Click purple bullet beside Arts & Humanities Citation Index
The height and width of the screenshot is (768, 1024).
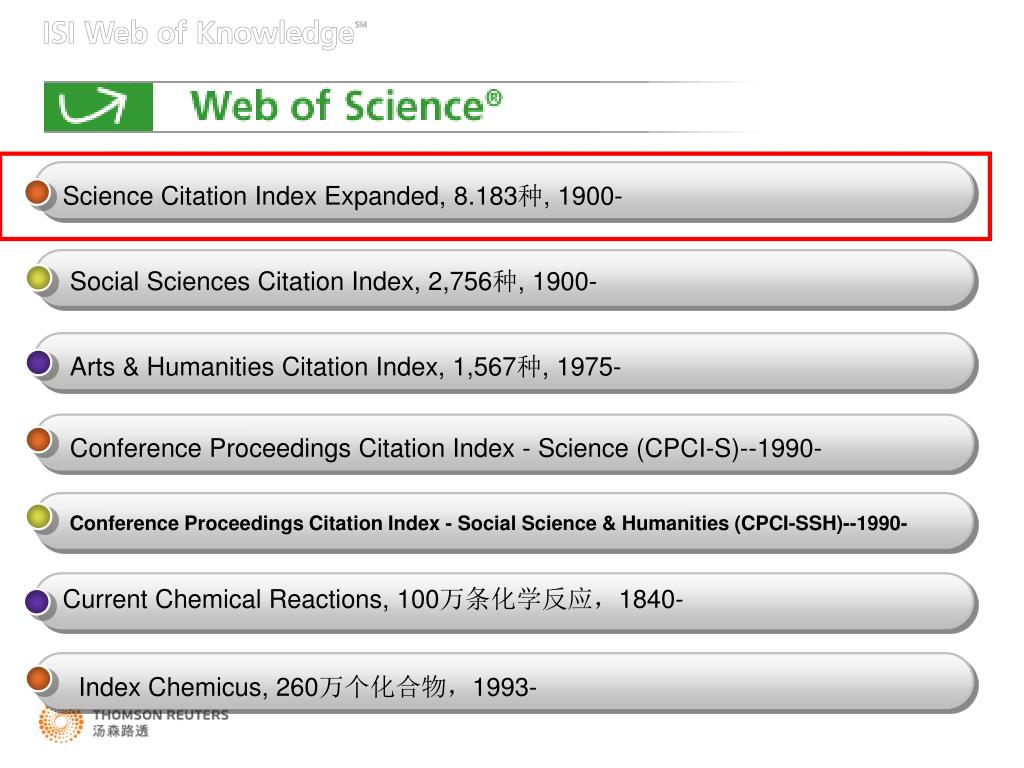39,362
